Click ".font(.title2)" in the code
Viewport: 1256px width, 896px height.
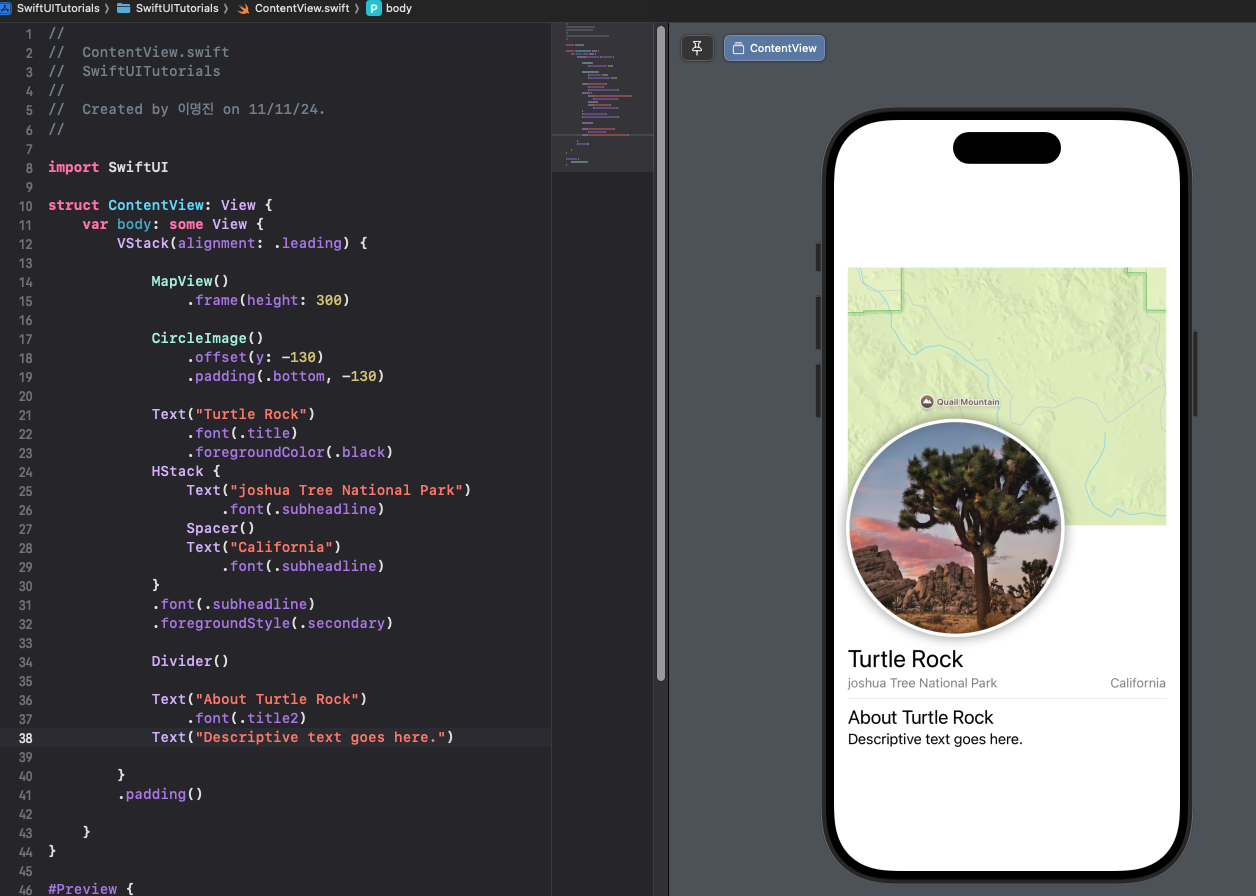point(247,718)
